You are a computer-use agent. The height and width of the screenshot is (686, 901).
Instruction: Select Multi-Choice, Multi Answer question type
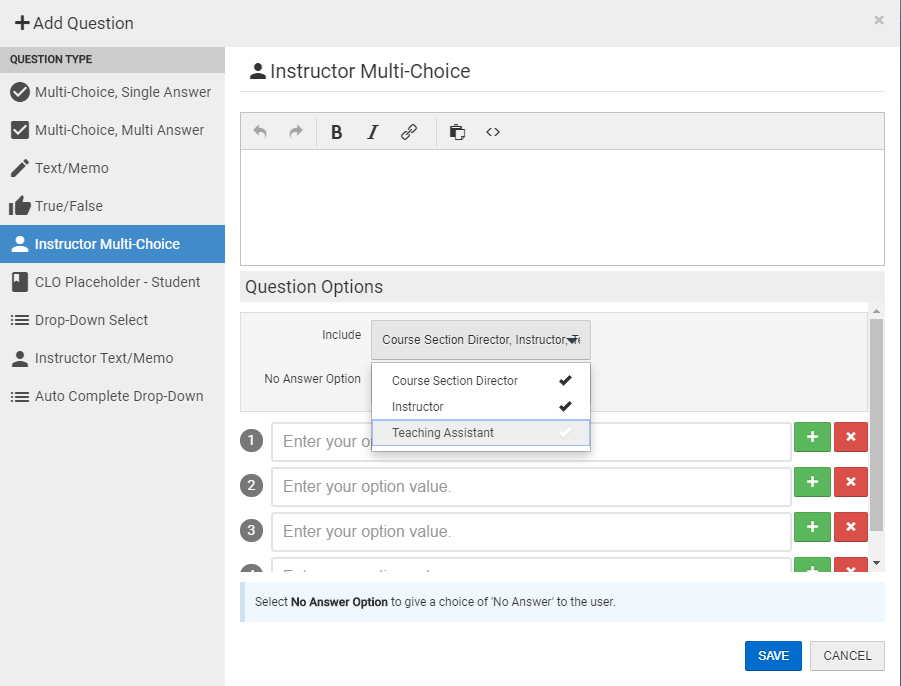point(112,130)
